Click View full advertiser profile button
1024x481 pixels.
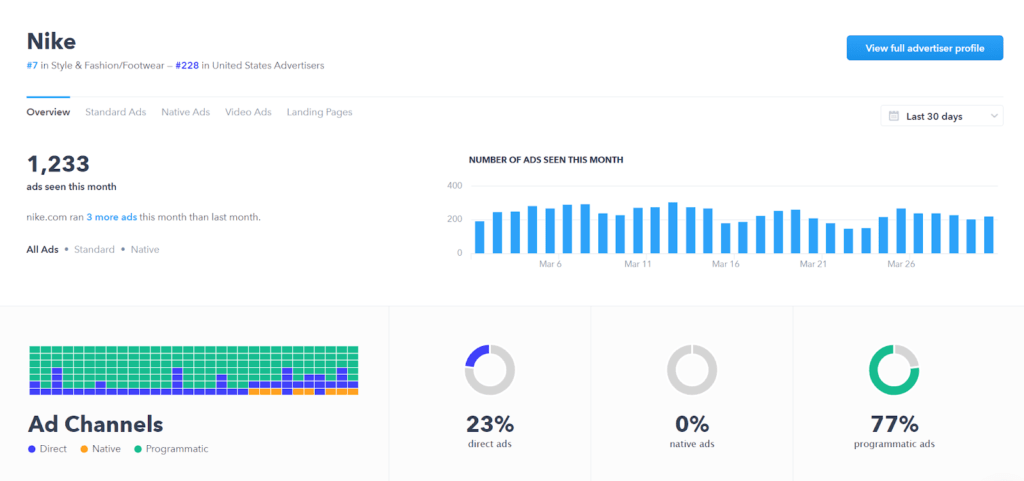pyautogui.click(x=924, y=48)
